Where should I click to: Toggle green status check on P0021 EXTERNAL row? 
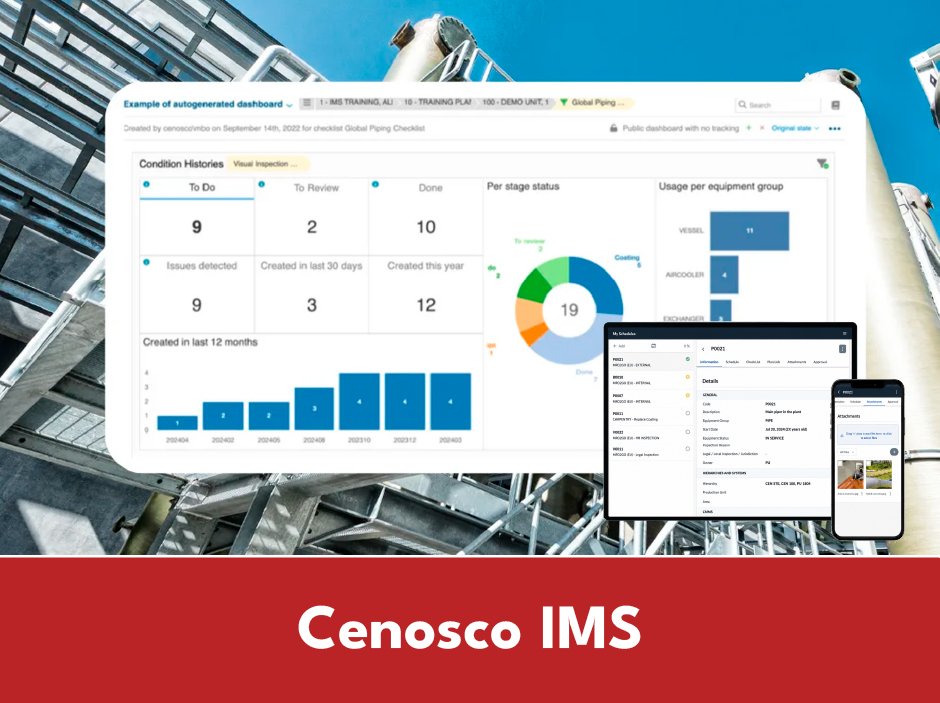pos(688,359)
